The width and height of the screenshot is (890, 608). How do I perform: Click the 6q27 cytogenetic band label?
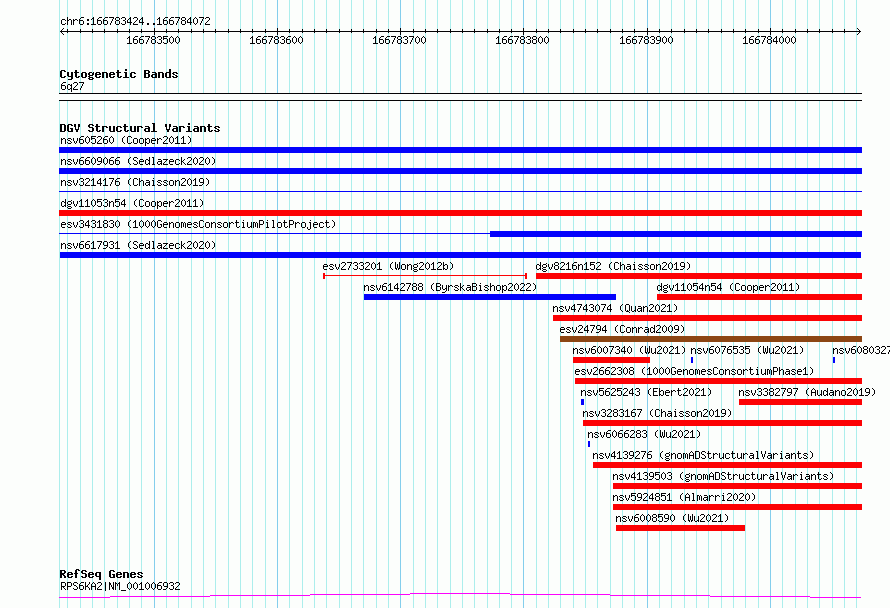pos(72,86)
